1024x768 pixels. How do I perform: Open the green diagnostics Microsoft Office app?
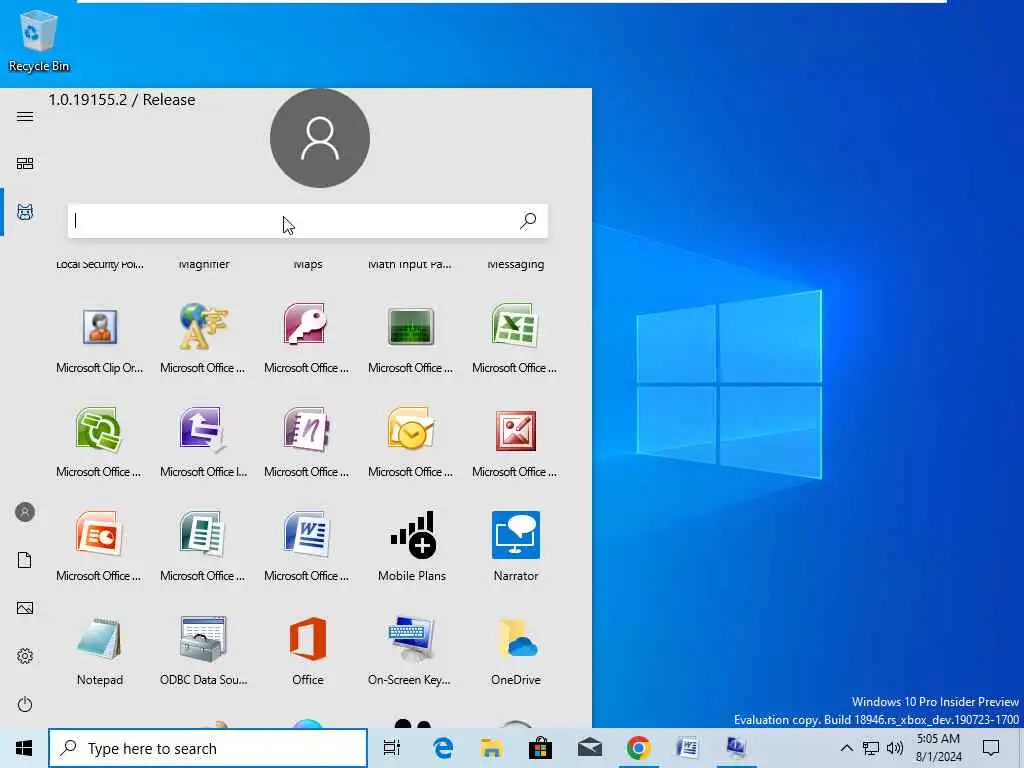411,339
